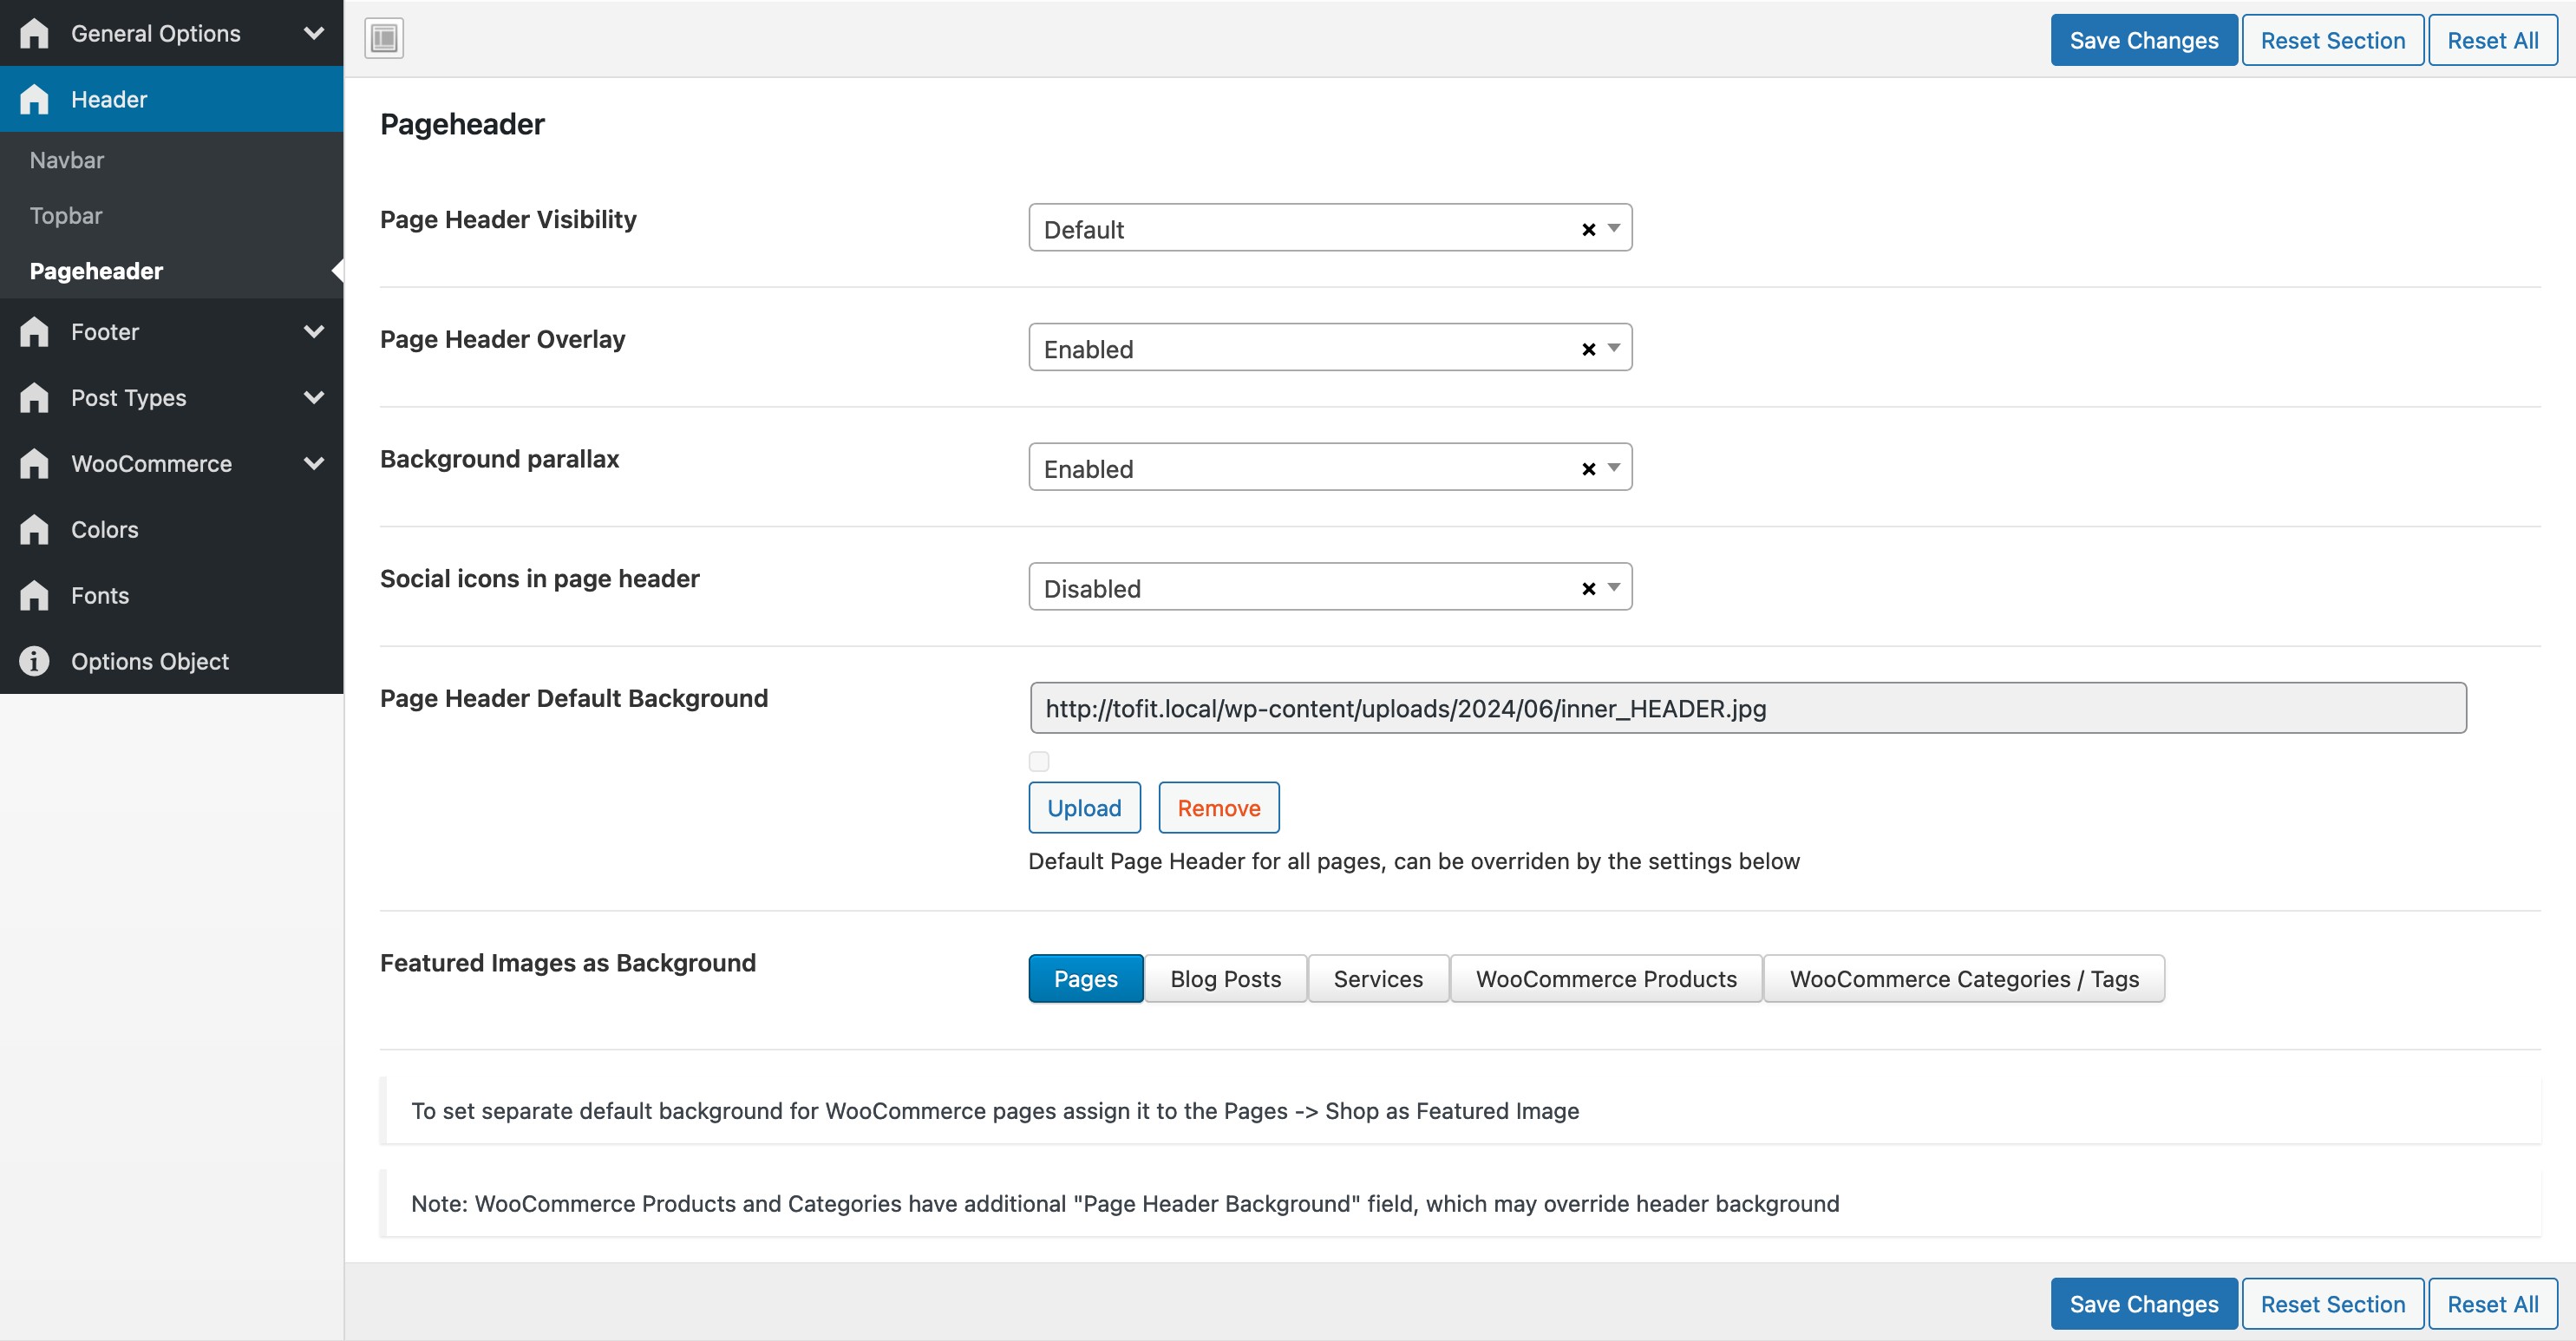Clear the Background parallax selection
This screenshot has height=1341, width=2576.
pyautogui.click(x=1588, y=469)
